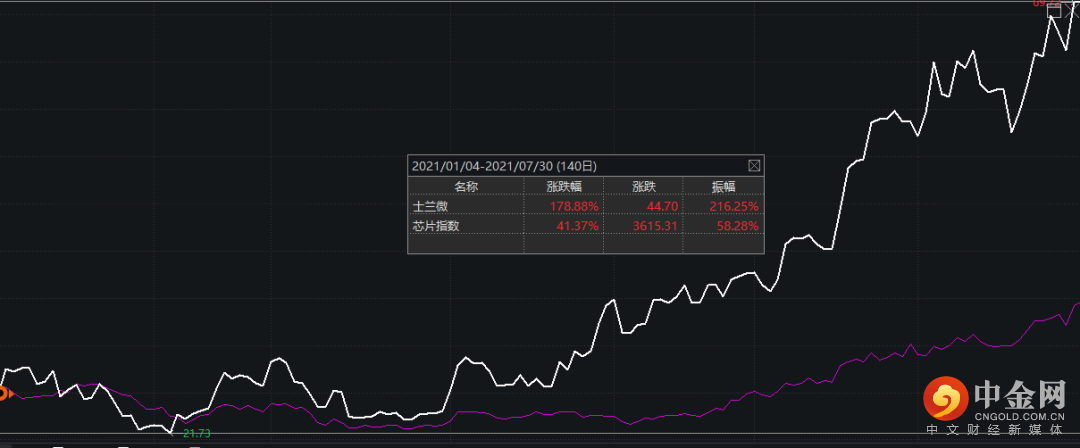The height and width of the screenshot is (448, 1080).
Task: Select the 士兰微 row name
Action: (x=430, y=206)
